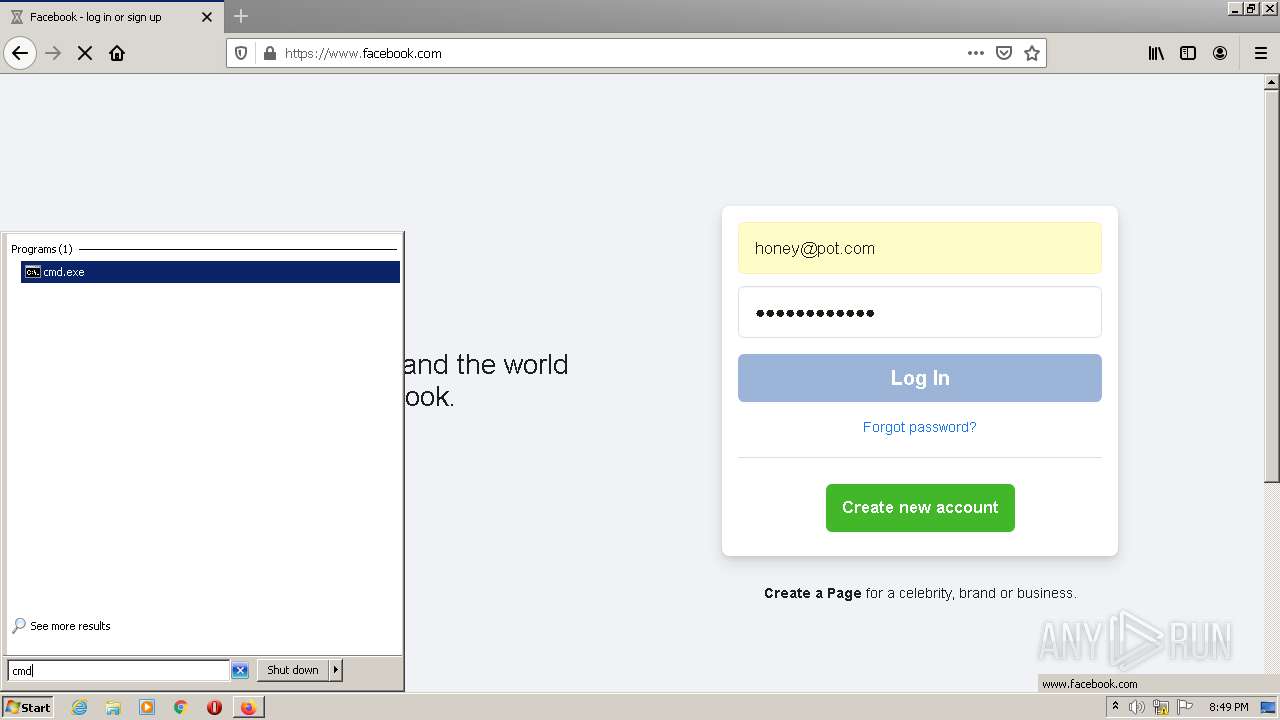Open the Forgot password? link
Image resolution: width=1280 pixels, height=720 pixels.
pyautogui.click(x=919, y=427)
